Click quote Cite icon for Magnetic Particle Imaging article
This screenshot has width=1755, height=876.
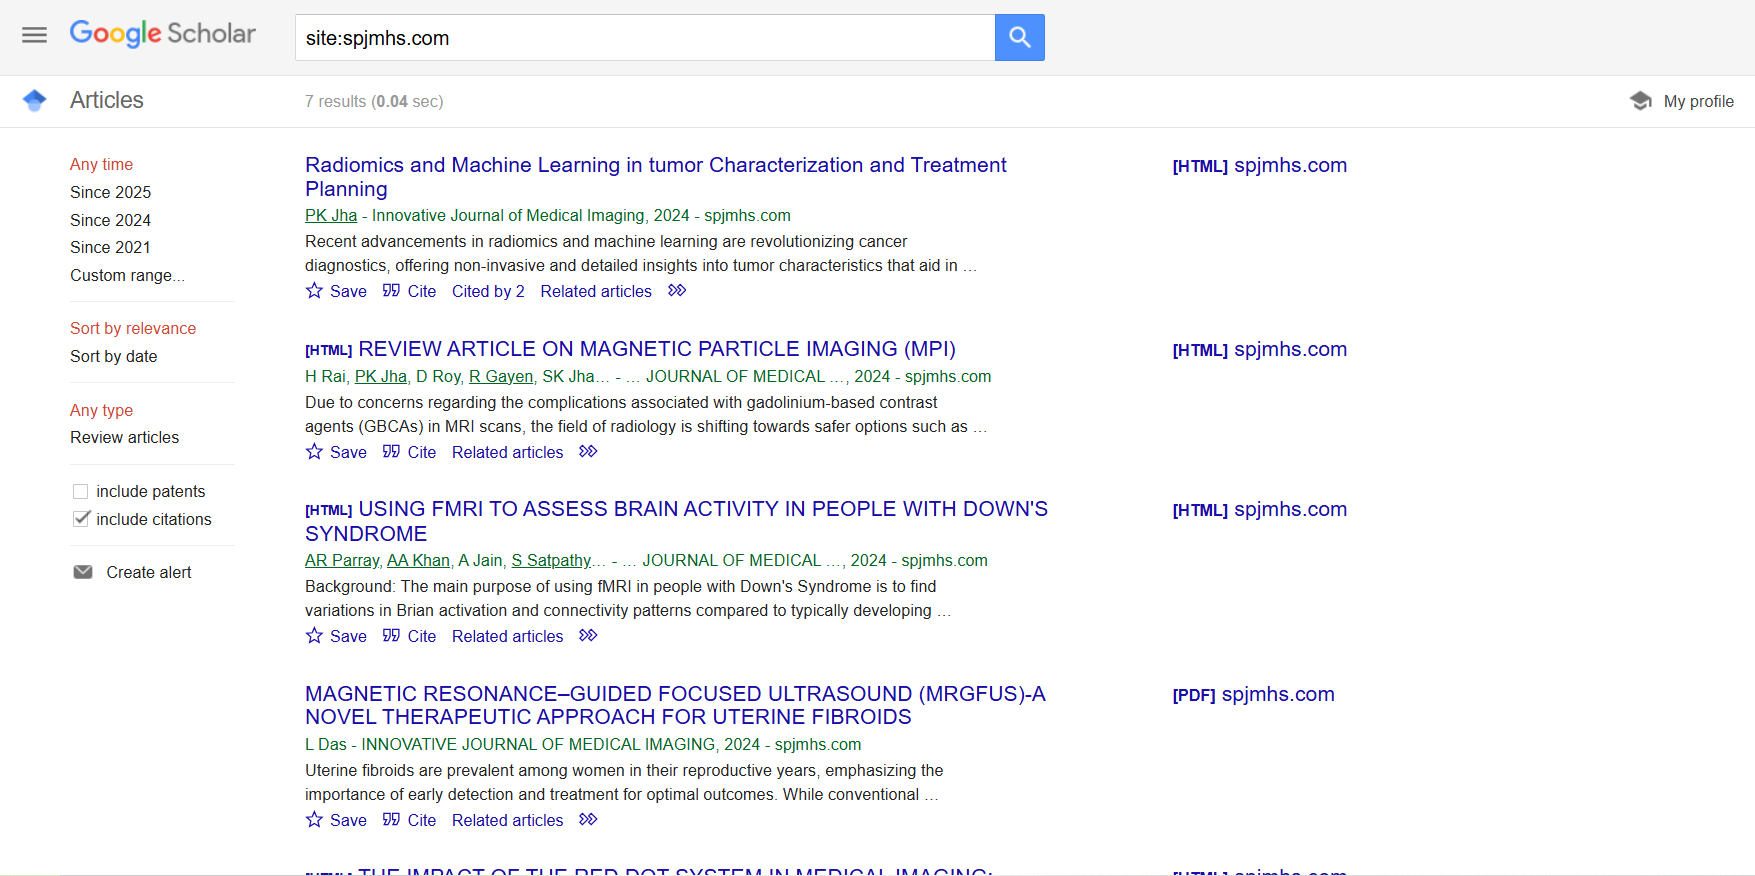coord(391,452)
